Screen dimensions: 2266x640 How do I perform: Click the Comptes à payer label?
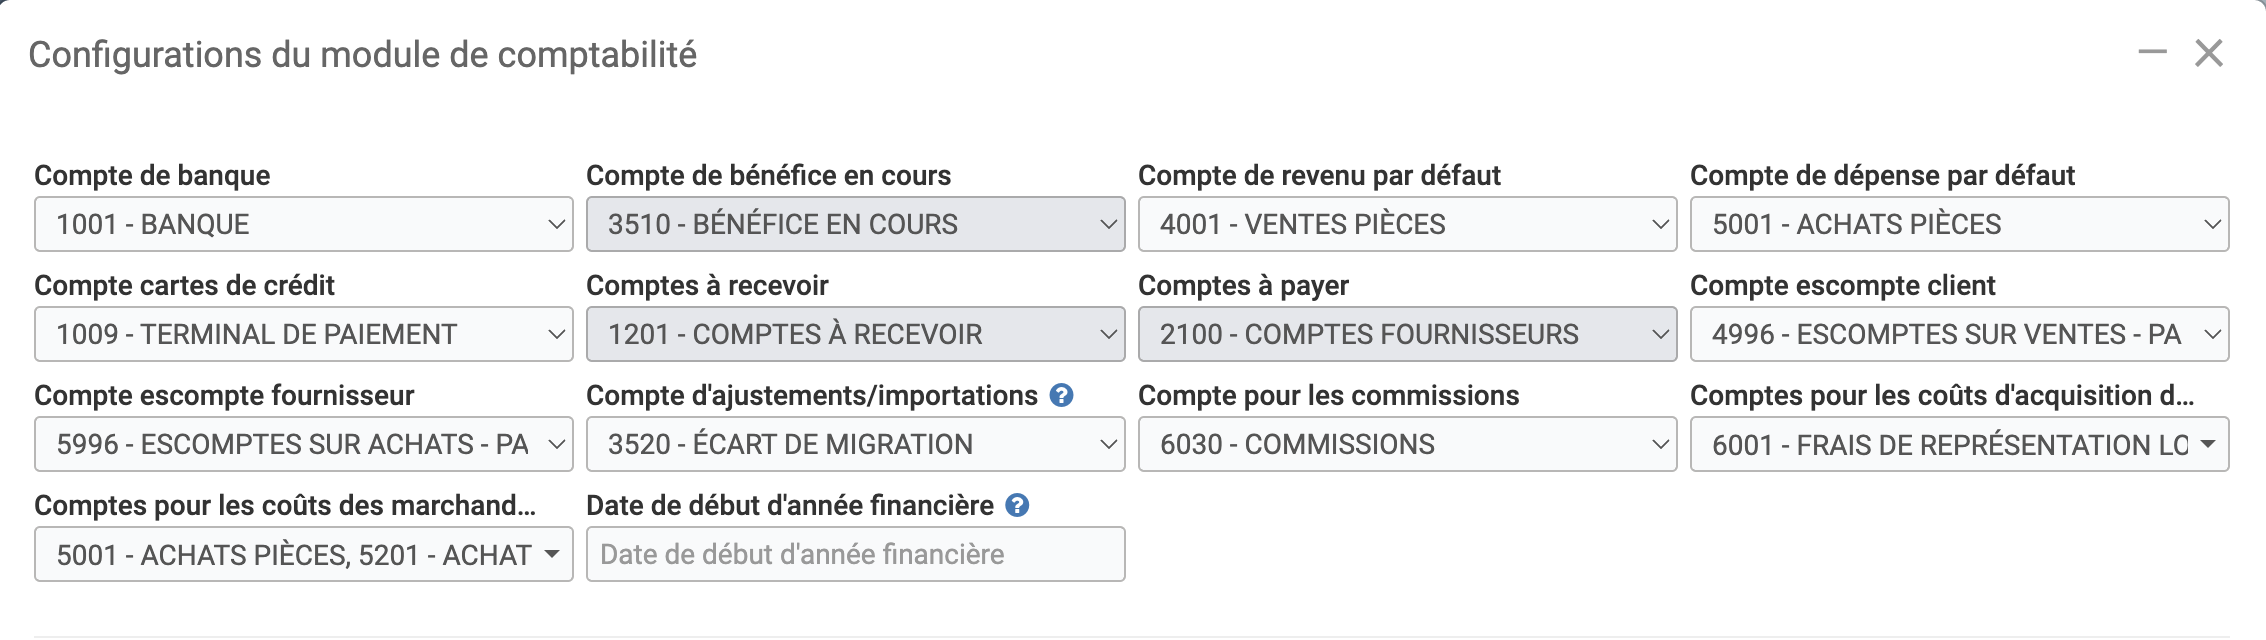click(1243, 286)
